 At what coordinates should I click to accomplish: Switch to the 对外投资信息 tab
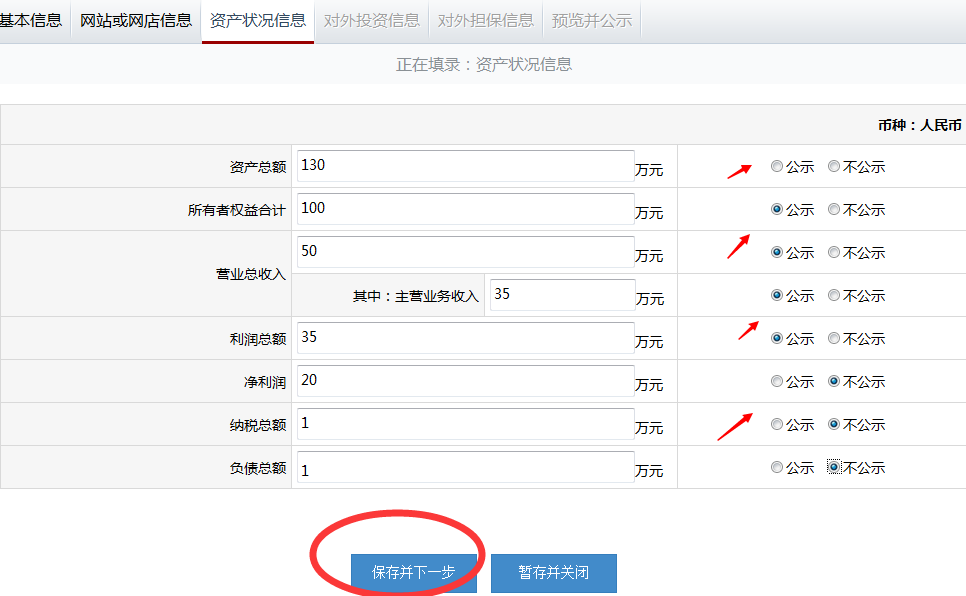click(371, 19)
